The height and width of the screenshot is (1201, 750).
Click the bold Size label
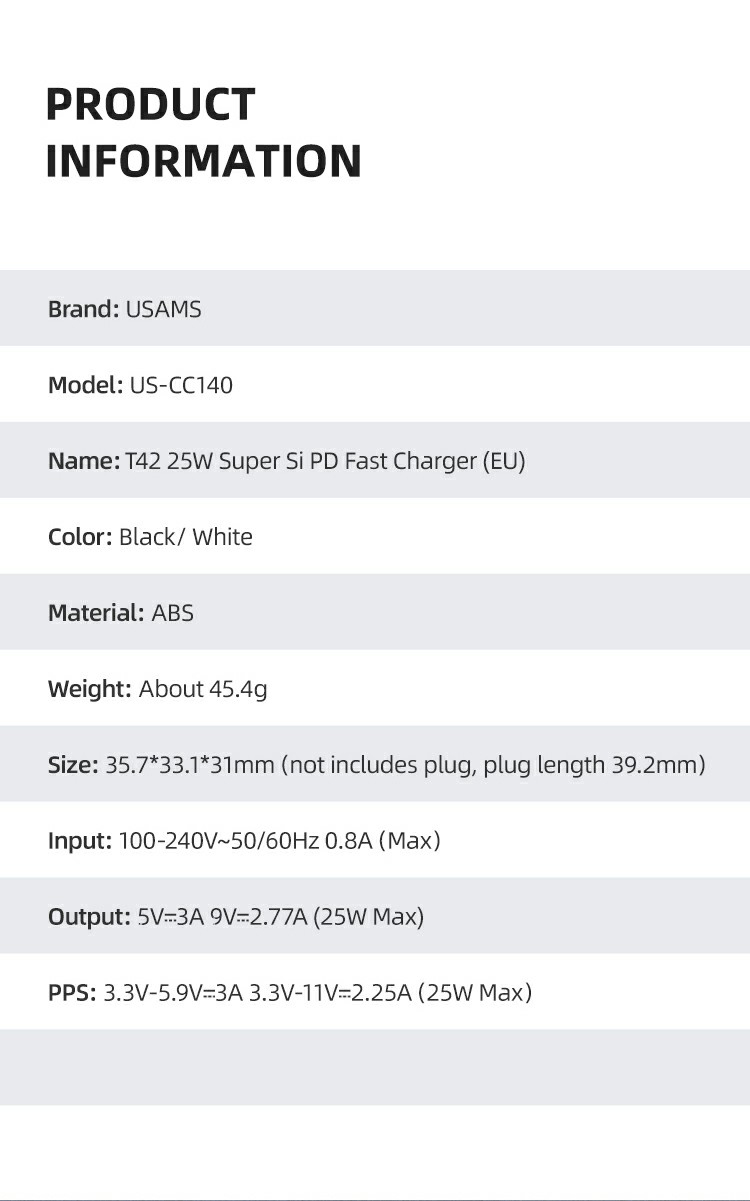pyautogui.click(x=73, y=765)
